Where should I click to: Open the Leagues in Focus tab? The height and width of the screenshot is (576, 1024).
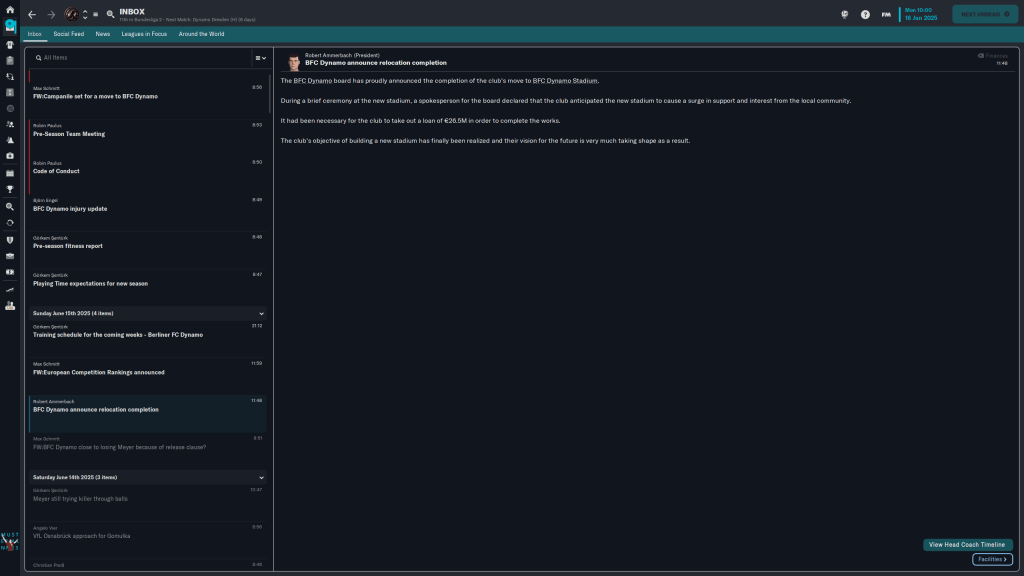[144, 34]
